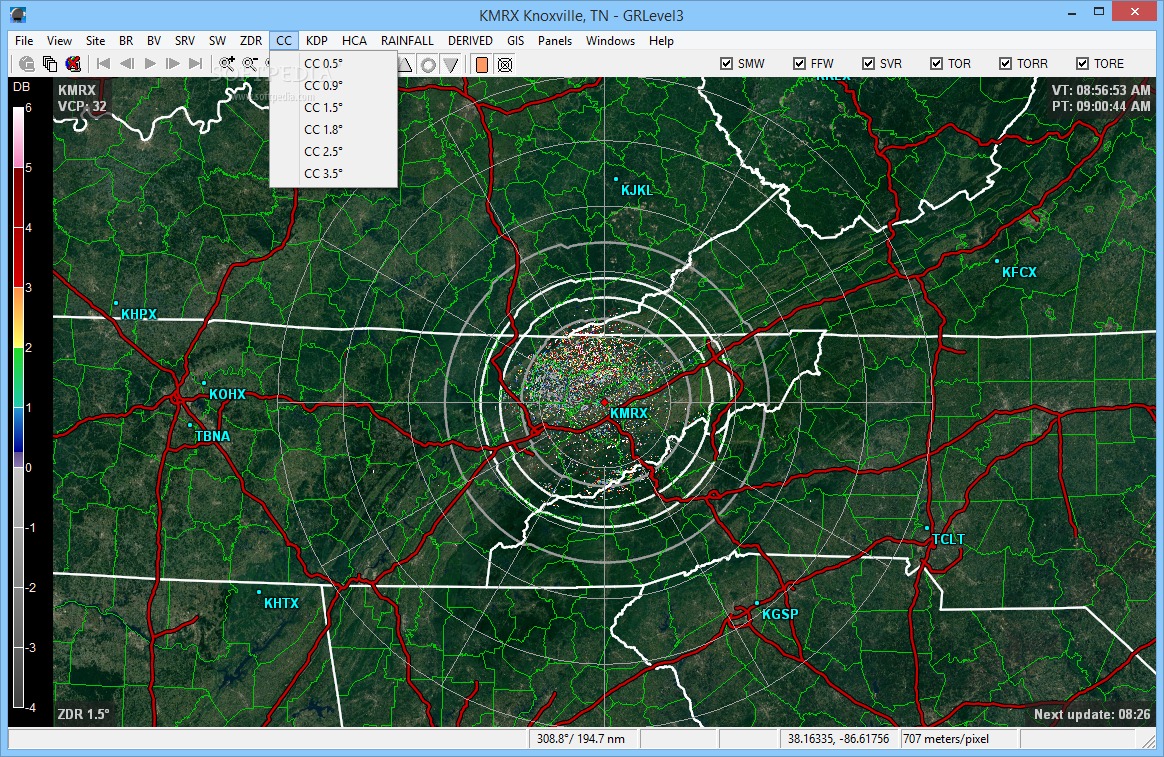
Task: Click the cursor coordinates 38.16335, -86.61756
Action: coord(838,739)
